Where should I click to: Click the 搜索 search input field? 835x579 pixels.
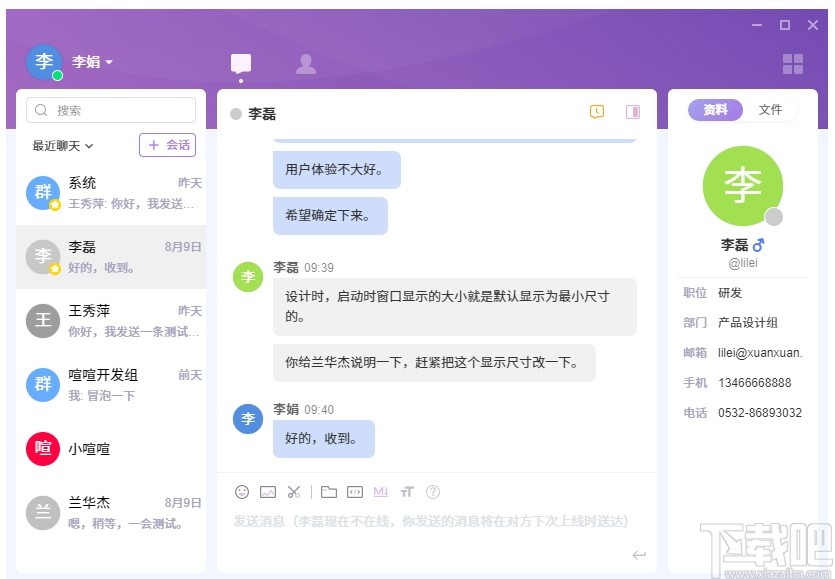110,110
